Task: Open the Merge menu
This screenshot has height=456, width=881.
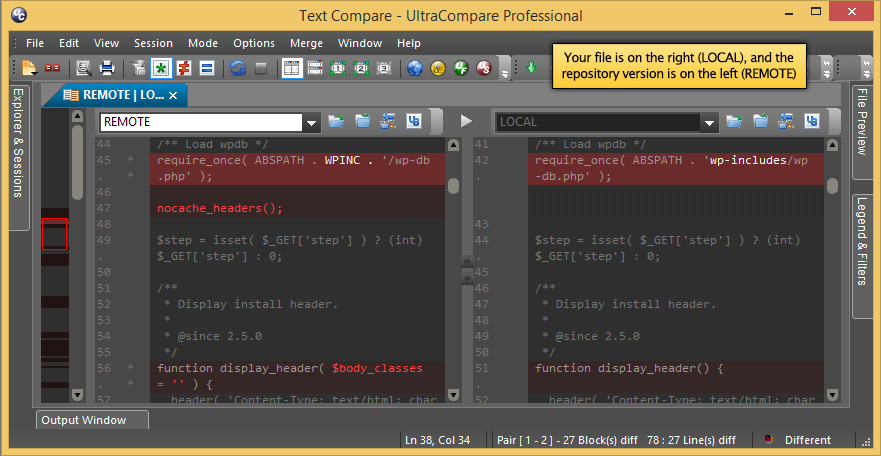Action: (x=306, y=43)
